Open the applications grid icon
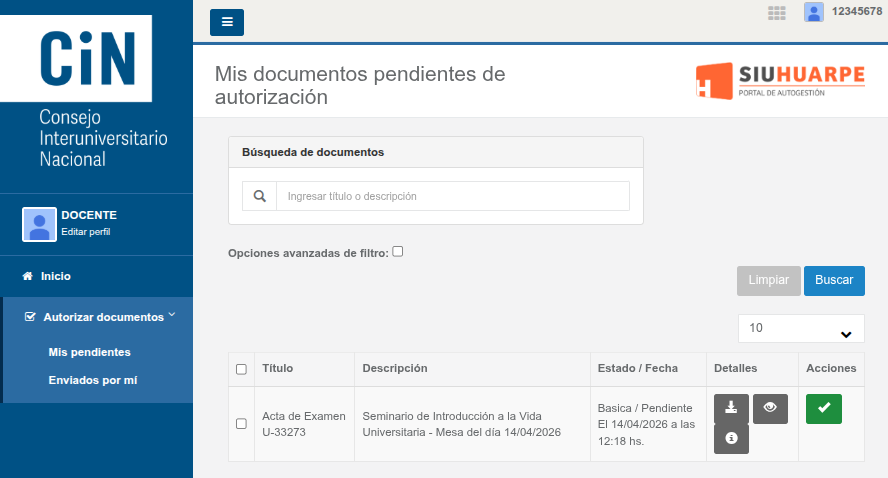Viewport: 888px width, 478px height. point(776,13)
